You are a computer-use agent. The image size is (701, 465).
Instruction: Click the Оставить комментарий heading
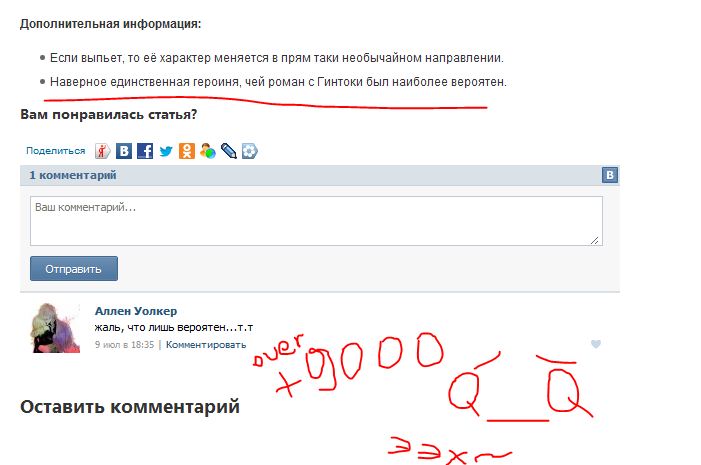coord(130,407)
